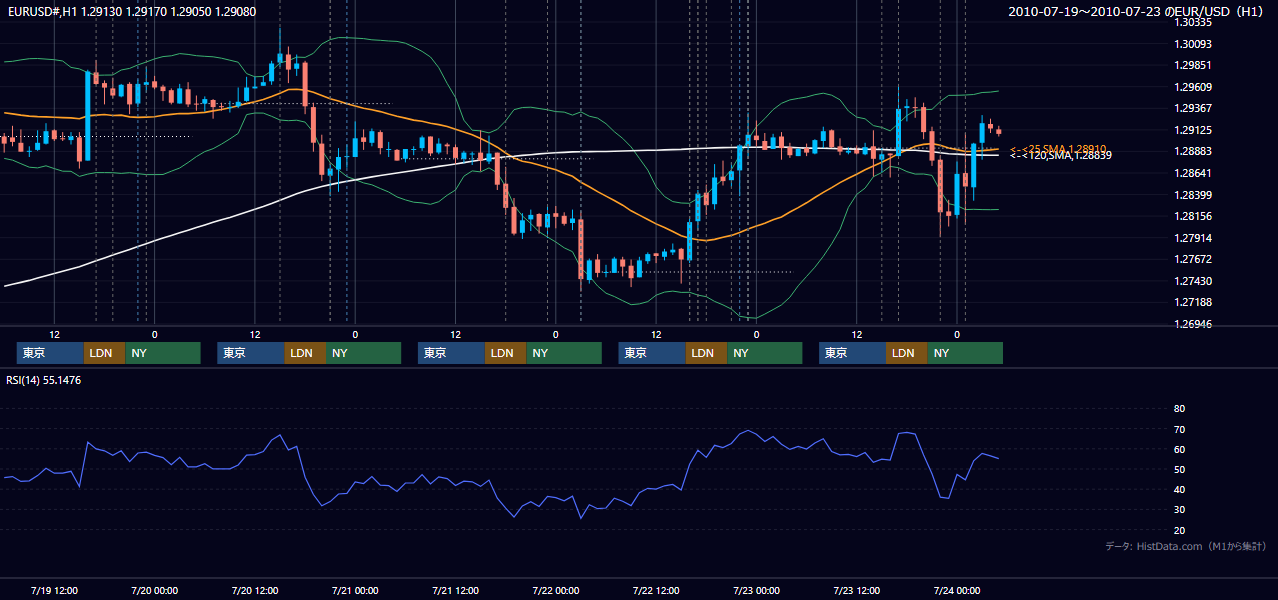Click price axis value 1.28399
The image size is (1278, 600).
coord(1193,195)
